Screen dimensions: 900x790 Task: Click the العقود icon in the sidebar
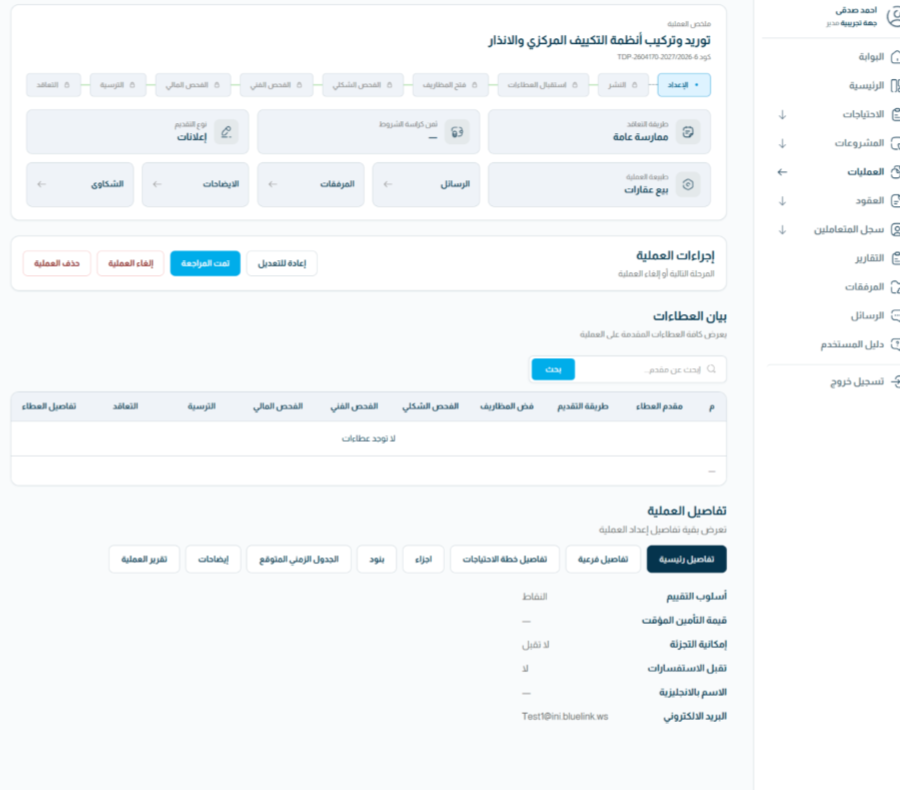tap(895, 200)
